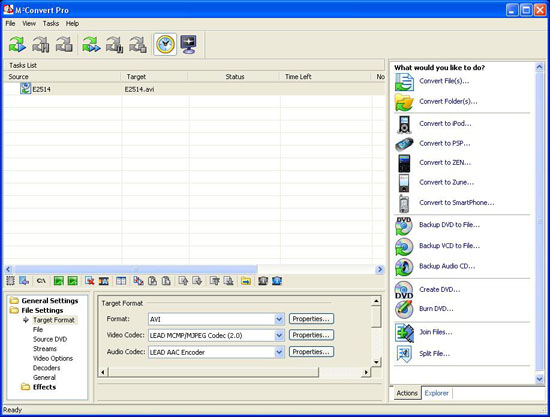Toggle the clock scheduler button
550x417 pixels.
(165, 45)
